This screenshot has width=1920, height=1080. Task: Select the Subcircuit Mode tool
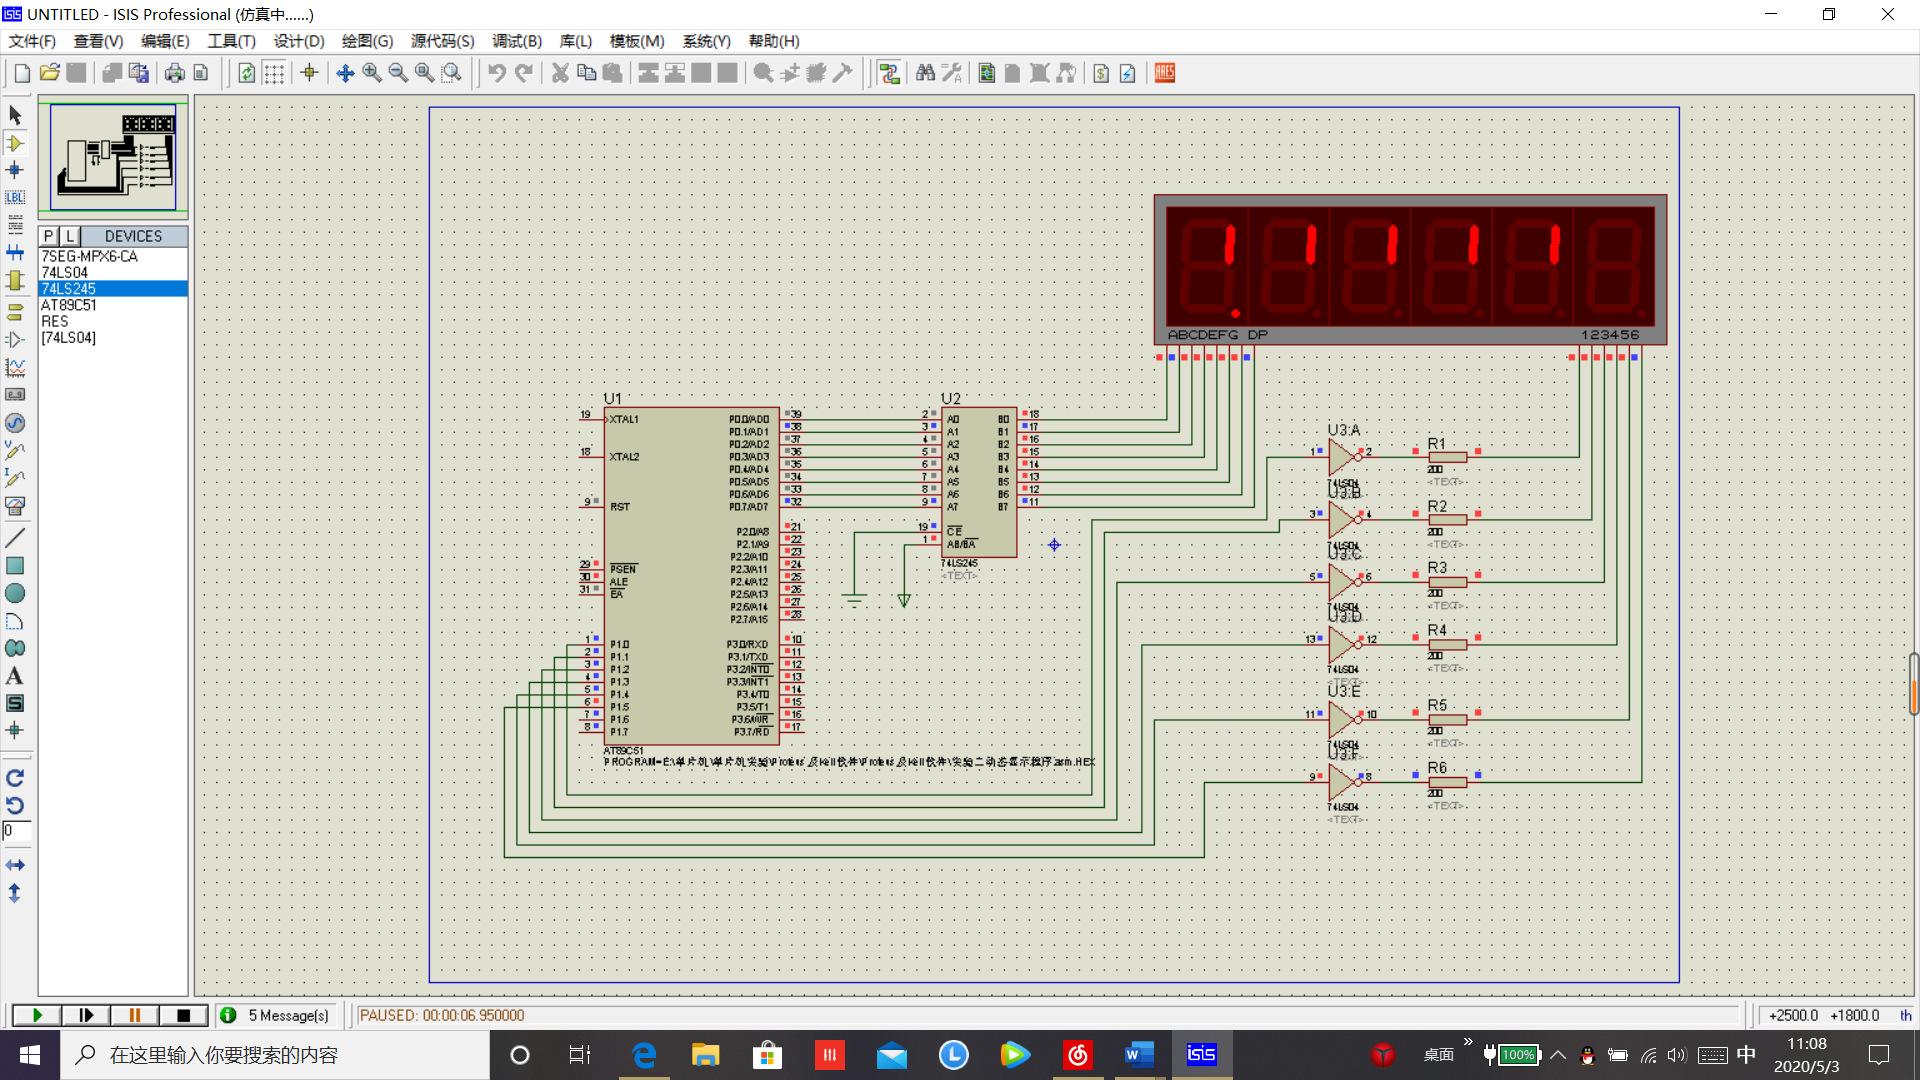point(15,280)
